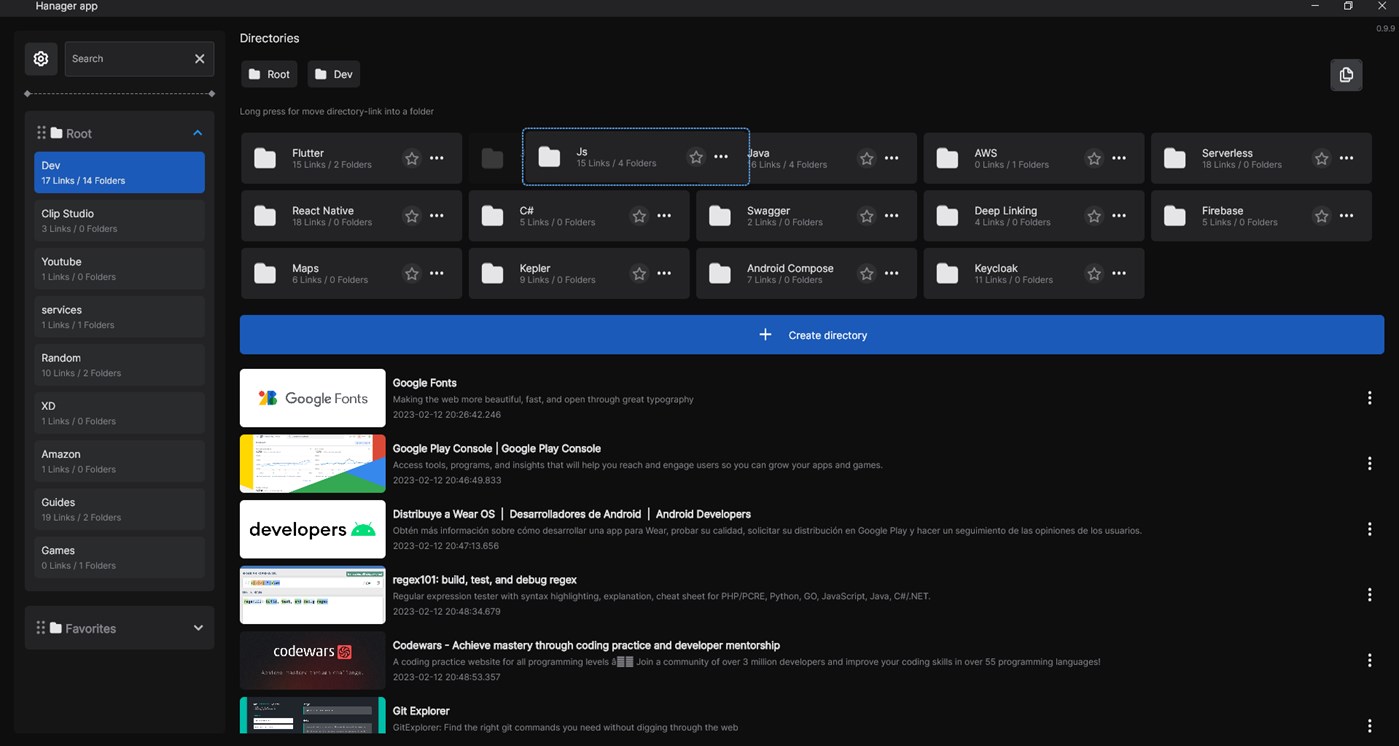Select Guides in the sidebar

pyautogui.click(x=119, y=509)
